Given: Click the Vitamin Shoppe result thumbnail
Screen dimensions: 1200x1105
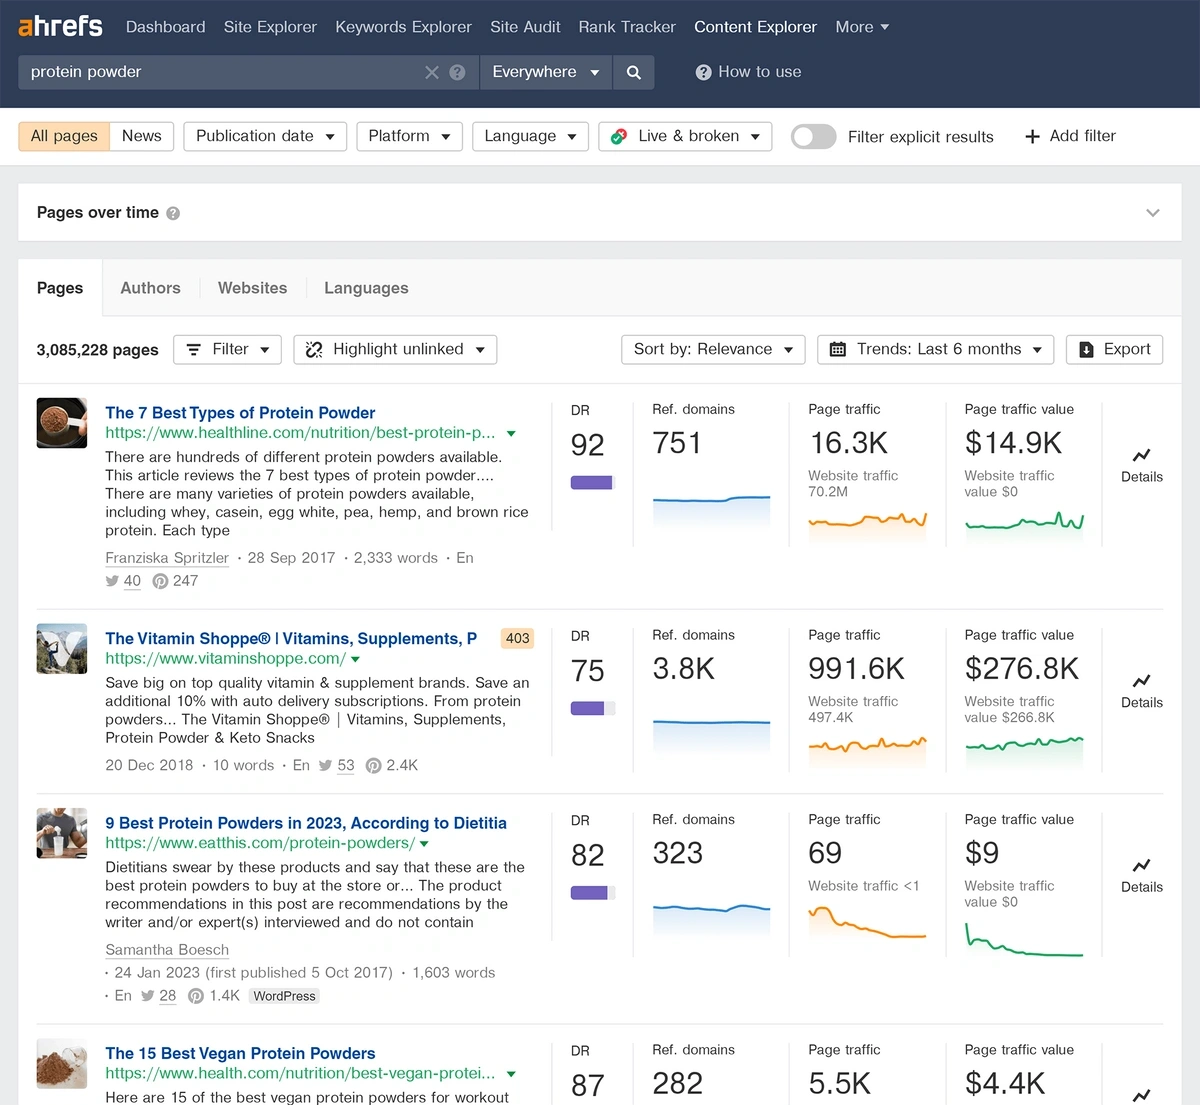Looking at the screenshot, I should (x=62, y=649).
